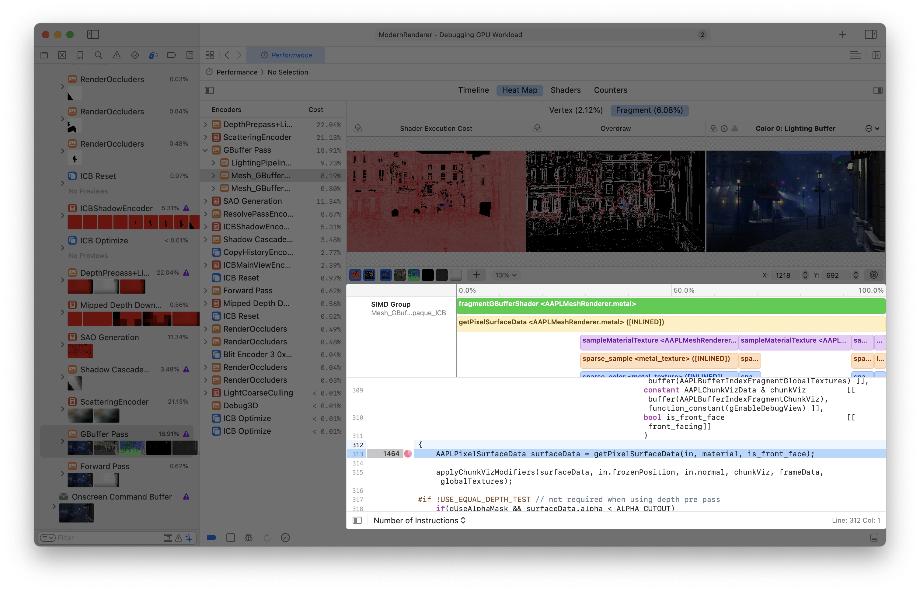Increment the Y coordinate stepper
Screen dimensions: 920x591
(x=855, y=273)
